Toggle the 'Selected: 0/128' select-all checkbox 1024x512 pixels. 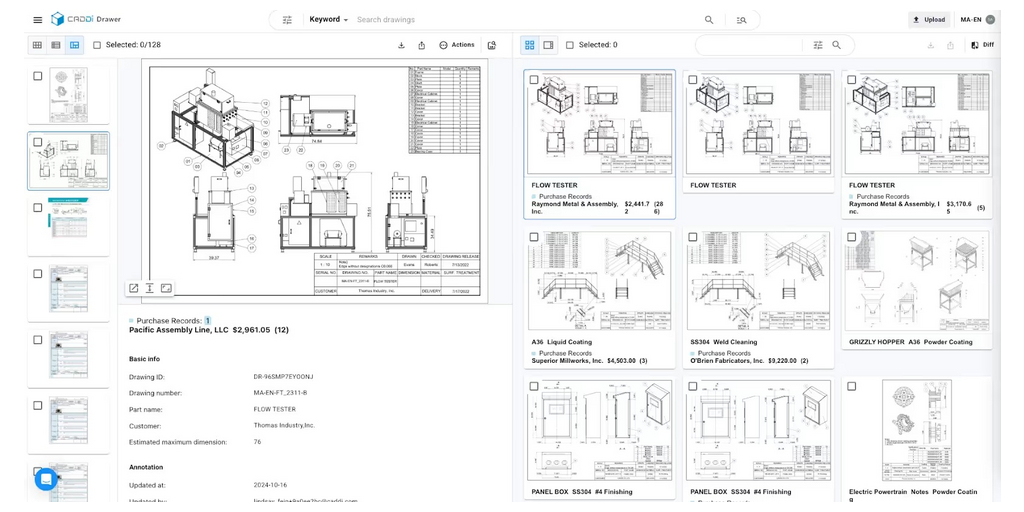click(x=97, y=45)
